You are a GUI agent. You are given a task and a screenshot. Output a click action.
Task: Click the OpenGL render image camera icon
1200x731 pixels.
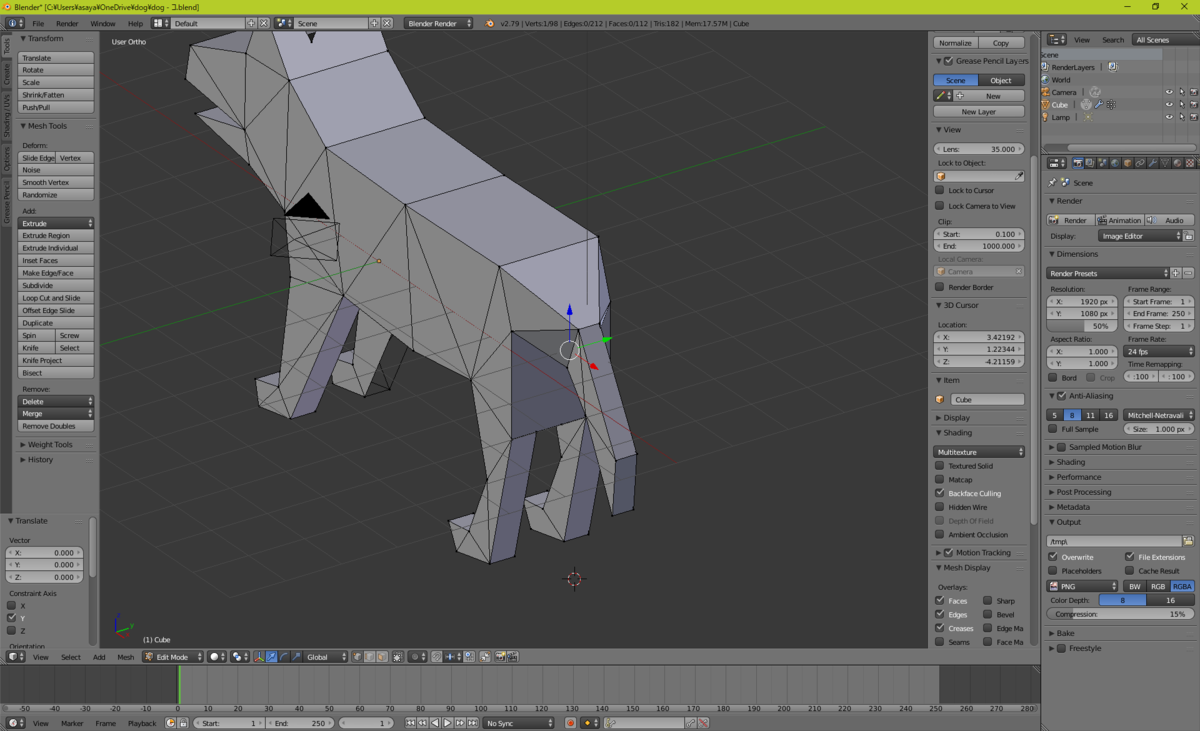[x=500, y=657]
